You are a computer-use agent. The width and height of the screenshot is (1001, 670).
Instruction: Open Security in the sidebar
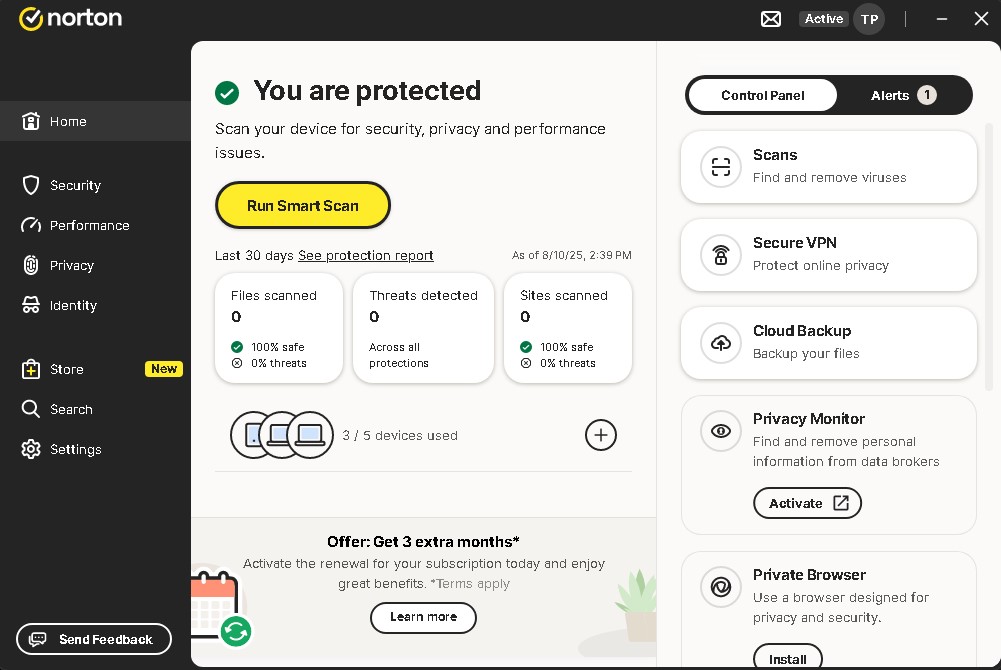click(x=75, y=185)
